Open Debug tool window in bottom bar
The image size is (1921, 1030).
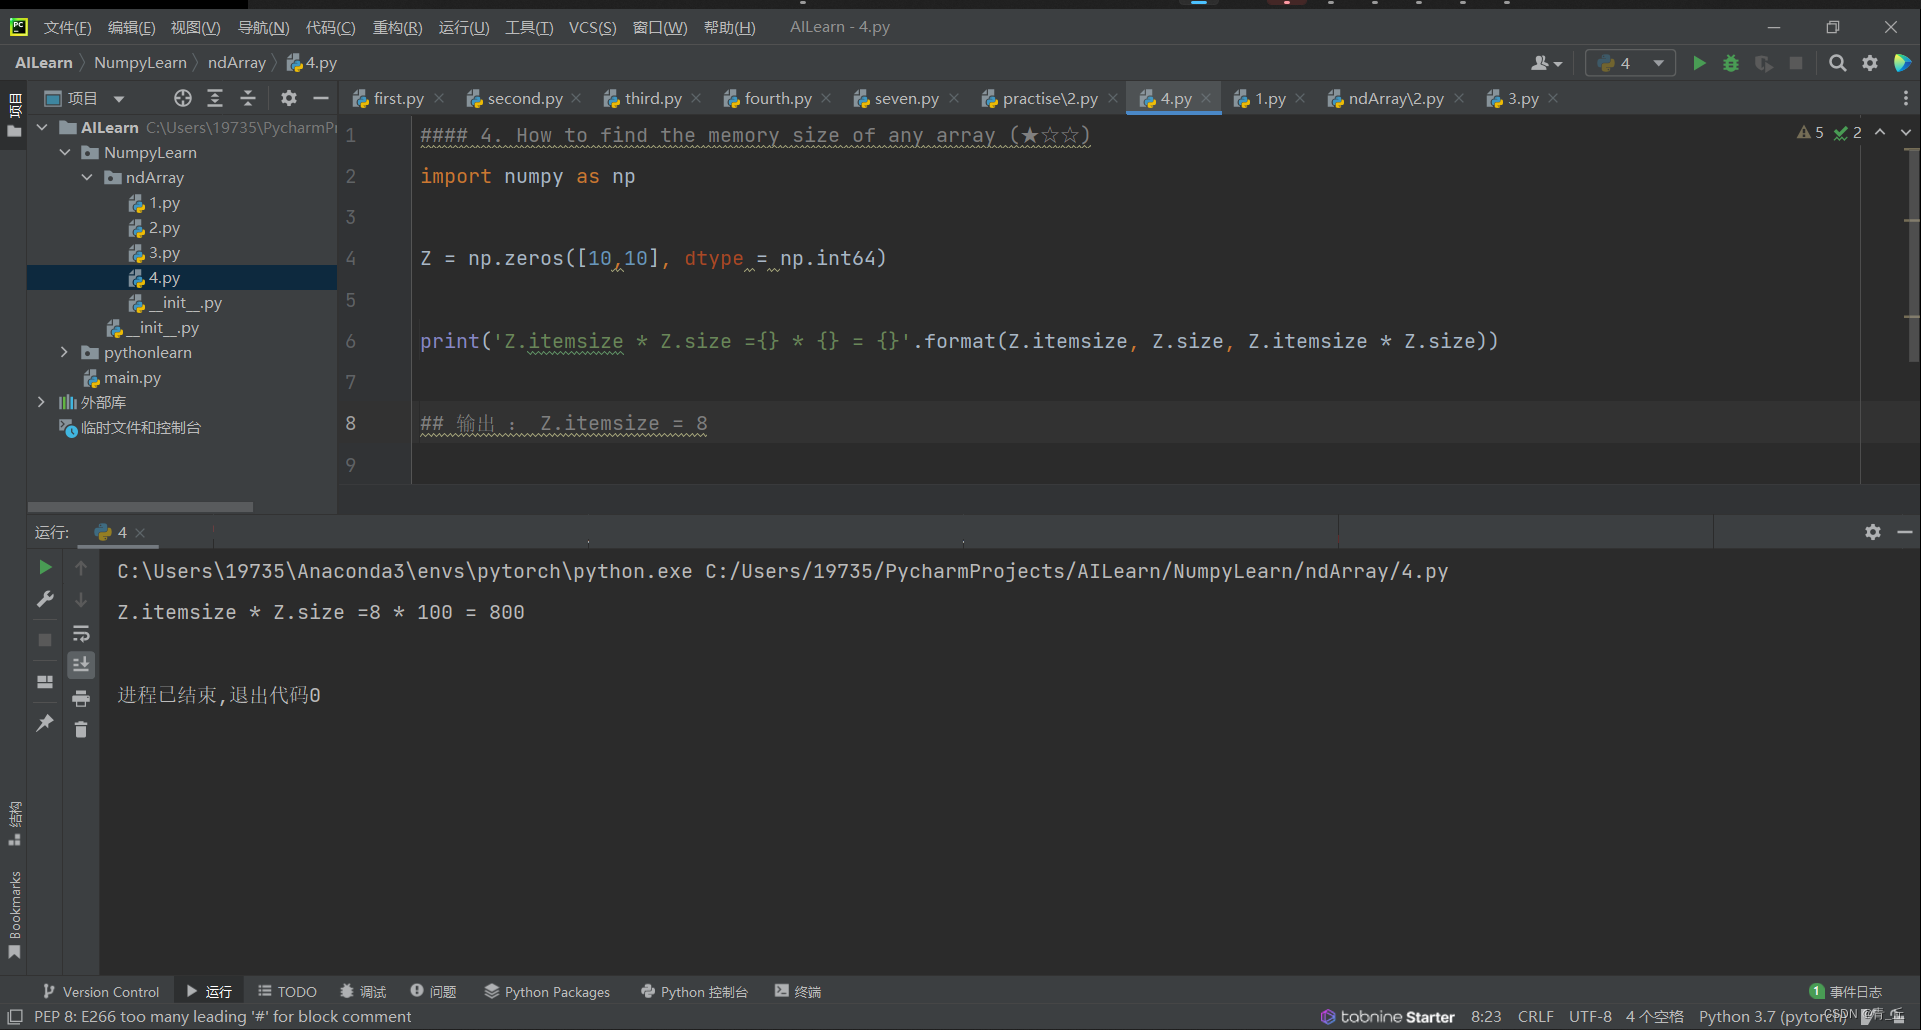click(x=363, y=991)
